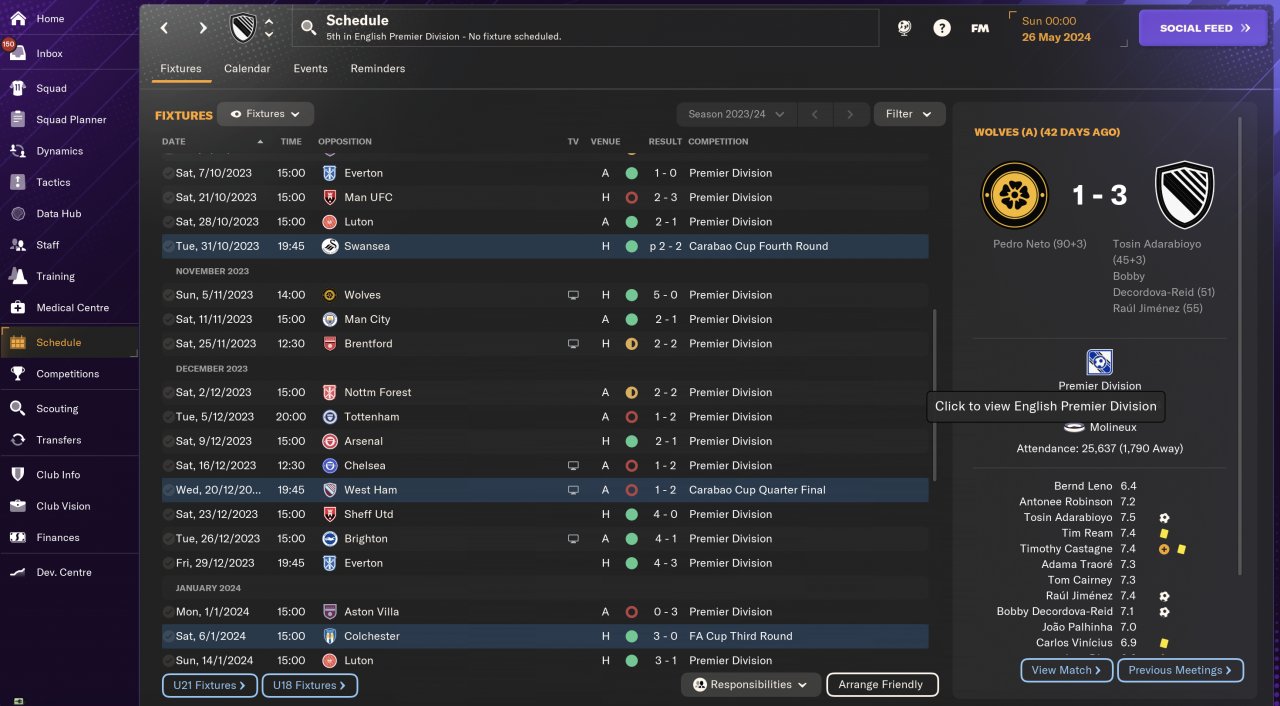The height and width of the screenshot is (706, 1280).
Task: Go back with the left arrow
Action: [x=165, y=28]
